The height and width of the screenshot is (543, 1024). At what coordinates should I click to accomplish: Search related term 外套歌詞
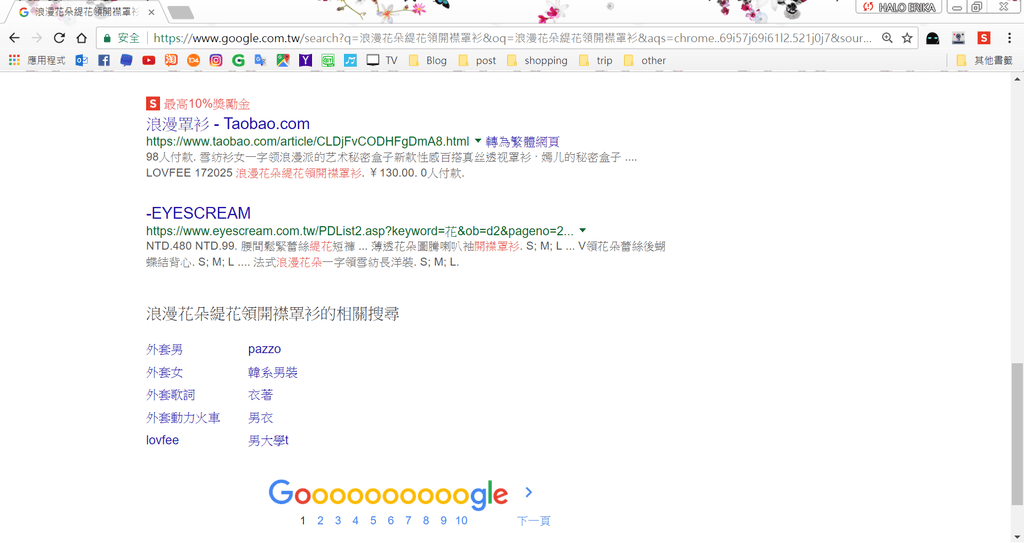(x=170, y=395)
